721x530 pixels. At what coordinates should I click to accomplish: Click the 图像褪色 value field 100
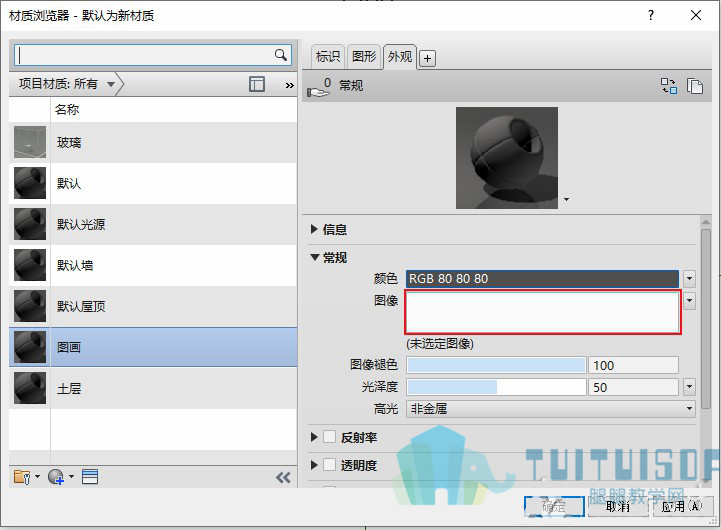633,365
